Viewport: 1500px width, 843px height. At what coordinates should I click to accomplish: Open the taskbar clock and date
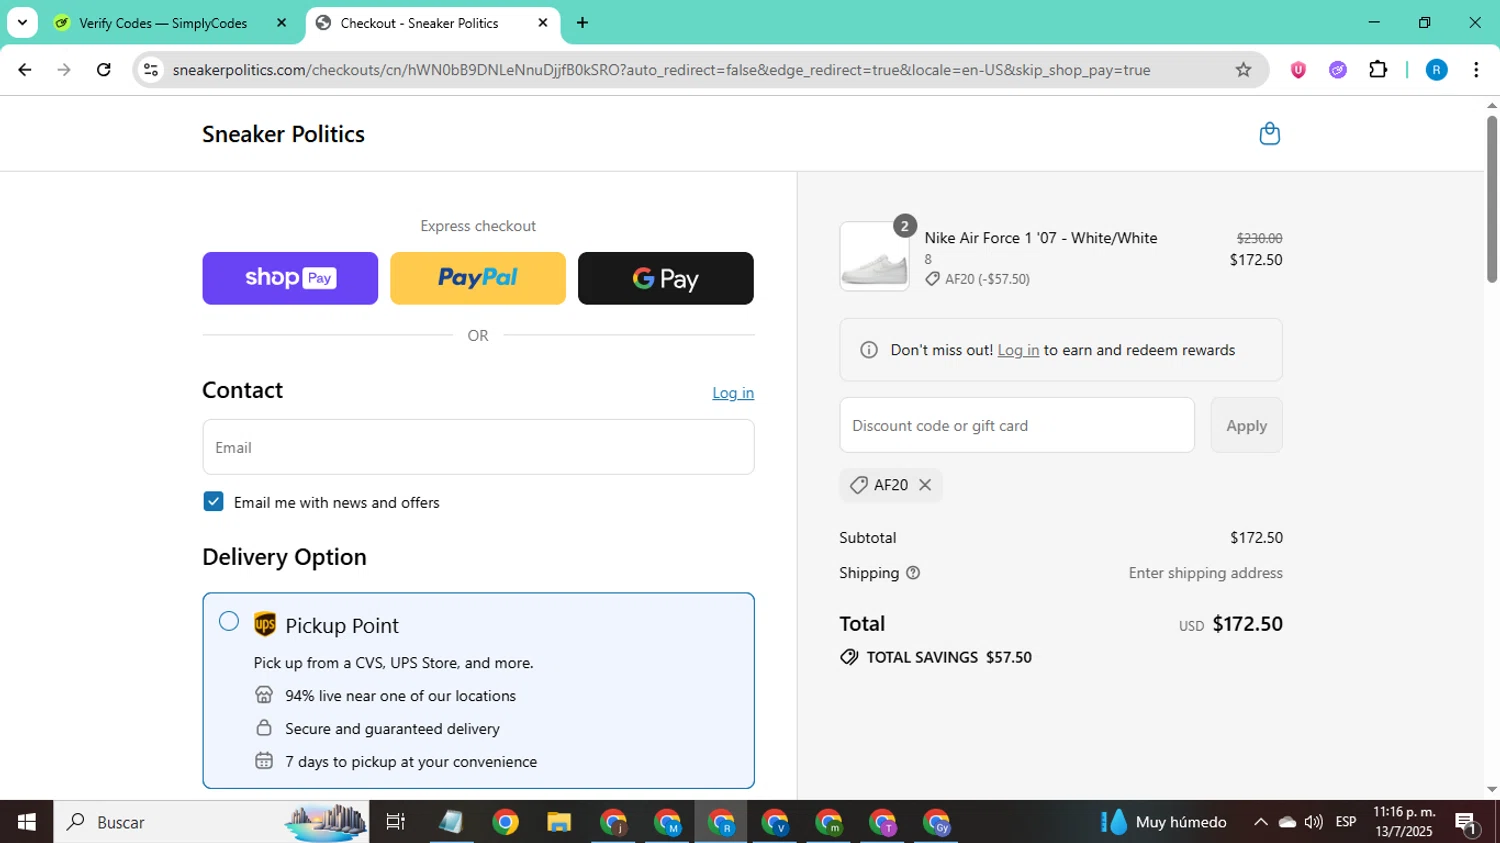point(1404,822)
